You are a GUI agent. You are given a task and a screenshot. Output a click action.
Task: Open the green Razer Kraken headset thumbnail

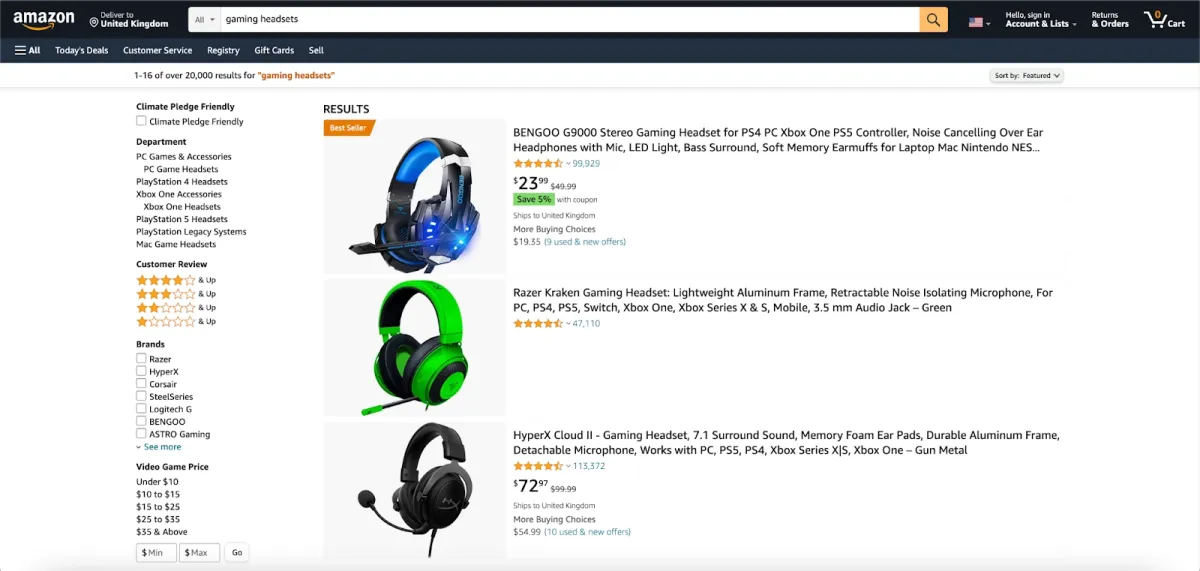tap(415, 347)
